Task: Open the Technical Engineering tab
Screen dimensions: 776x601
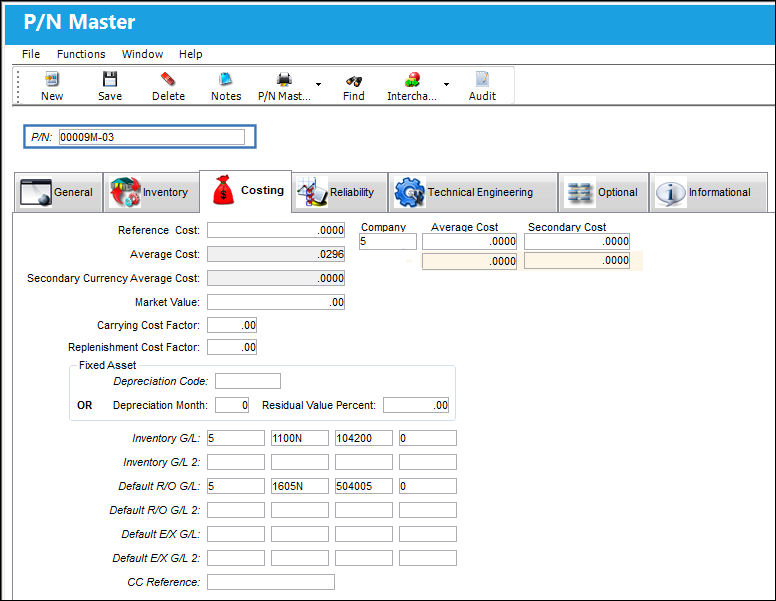Action: tap(473, 193)
